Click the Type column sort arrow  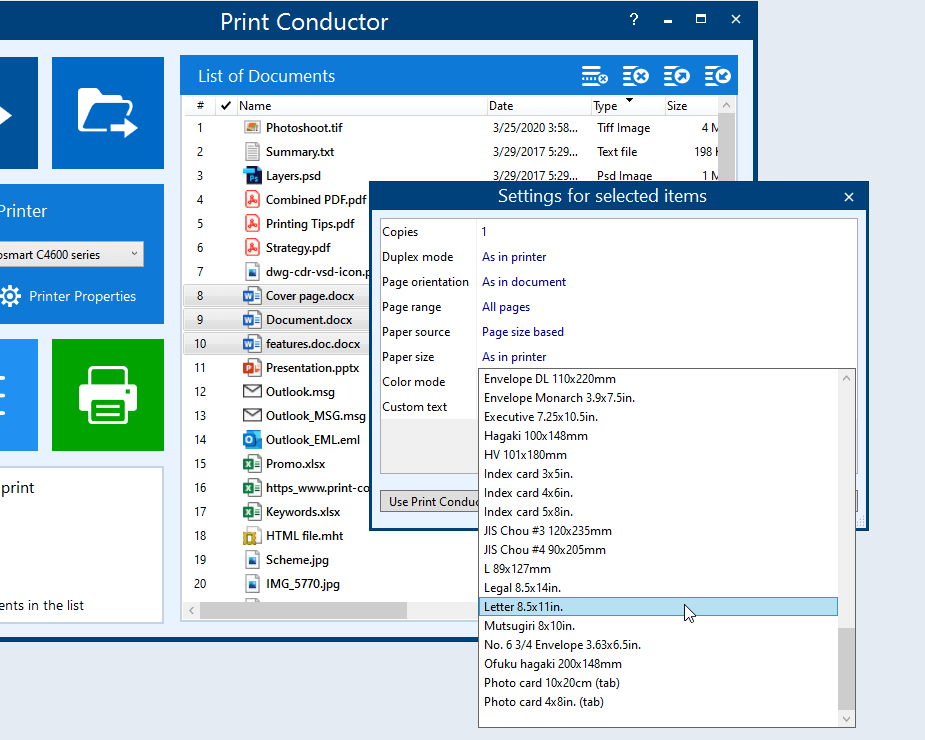(629, 101)
